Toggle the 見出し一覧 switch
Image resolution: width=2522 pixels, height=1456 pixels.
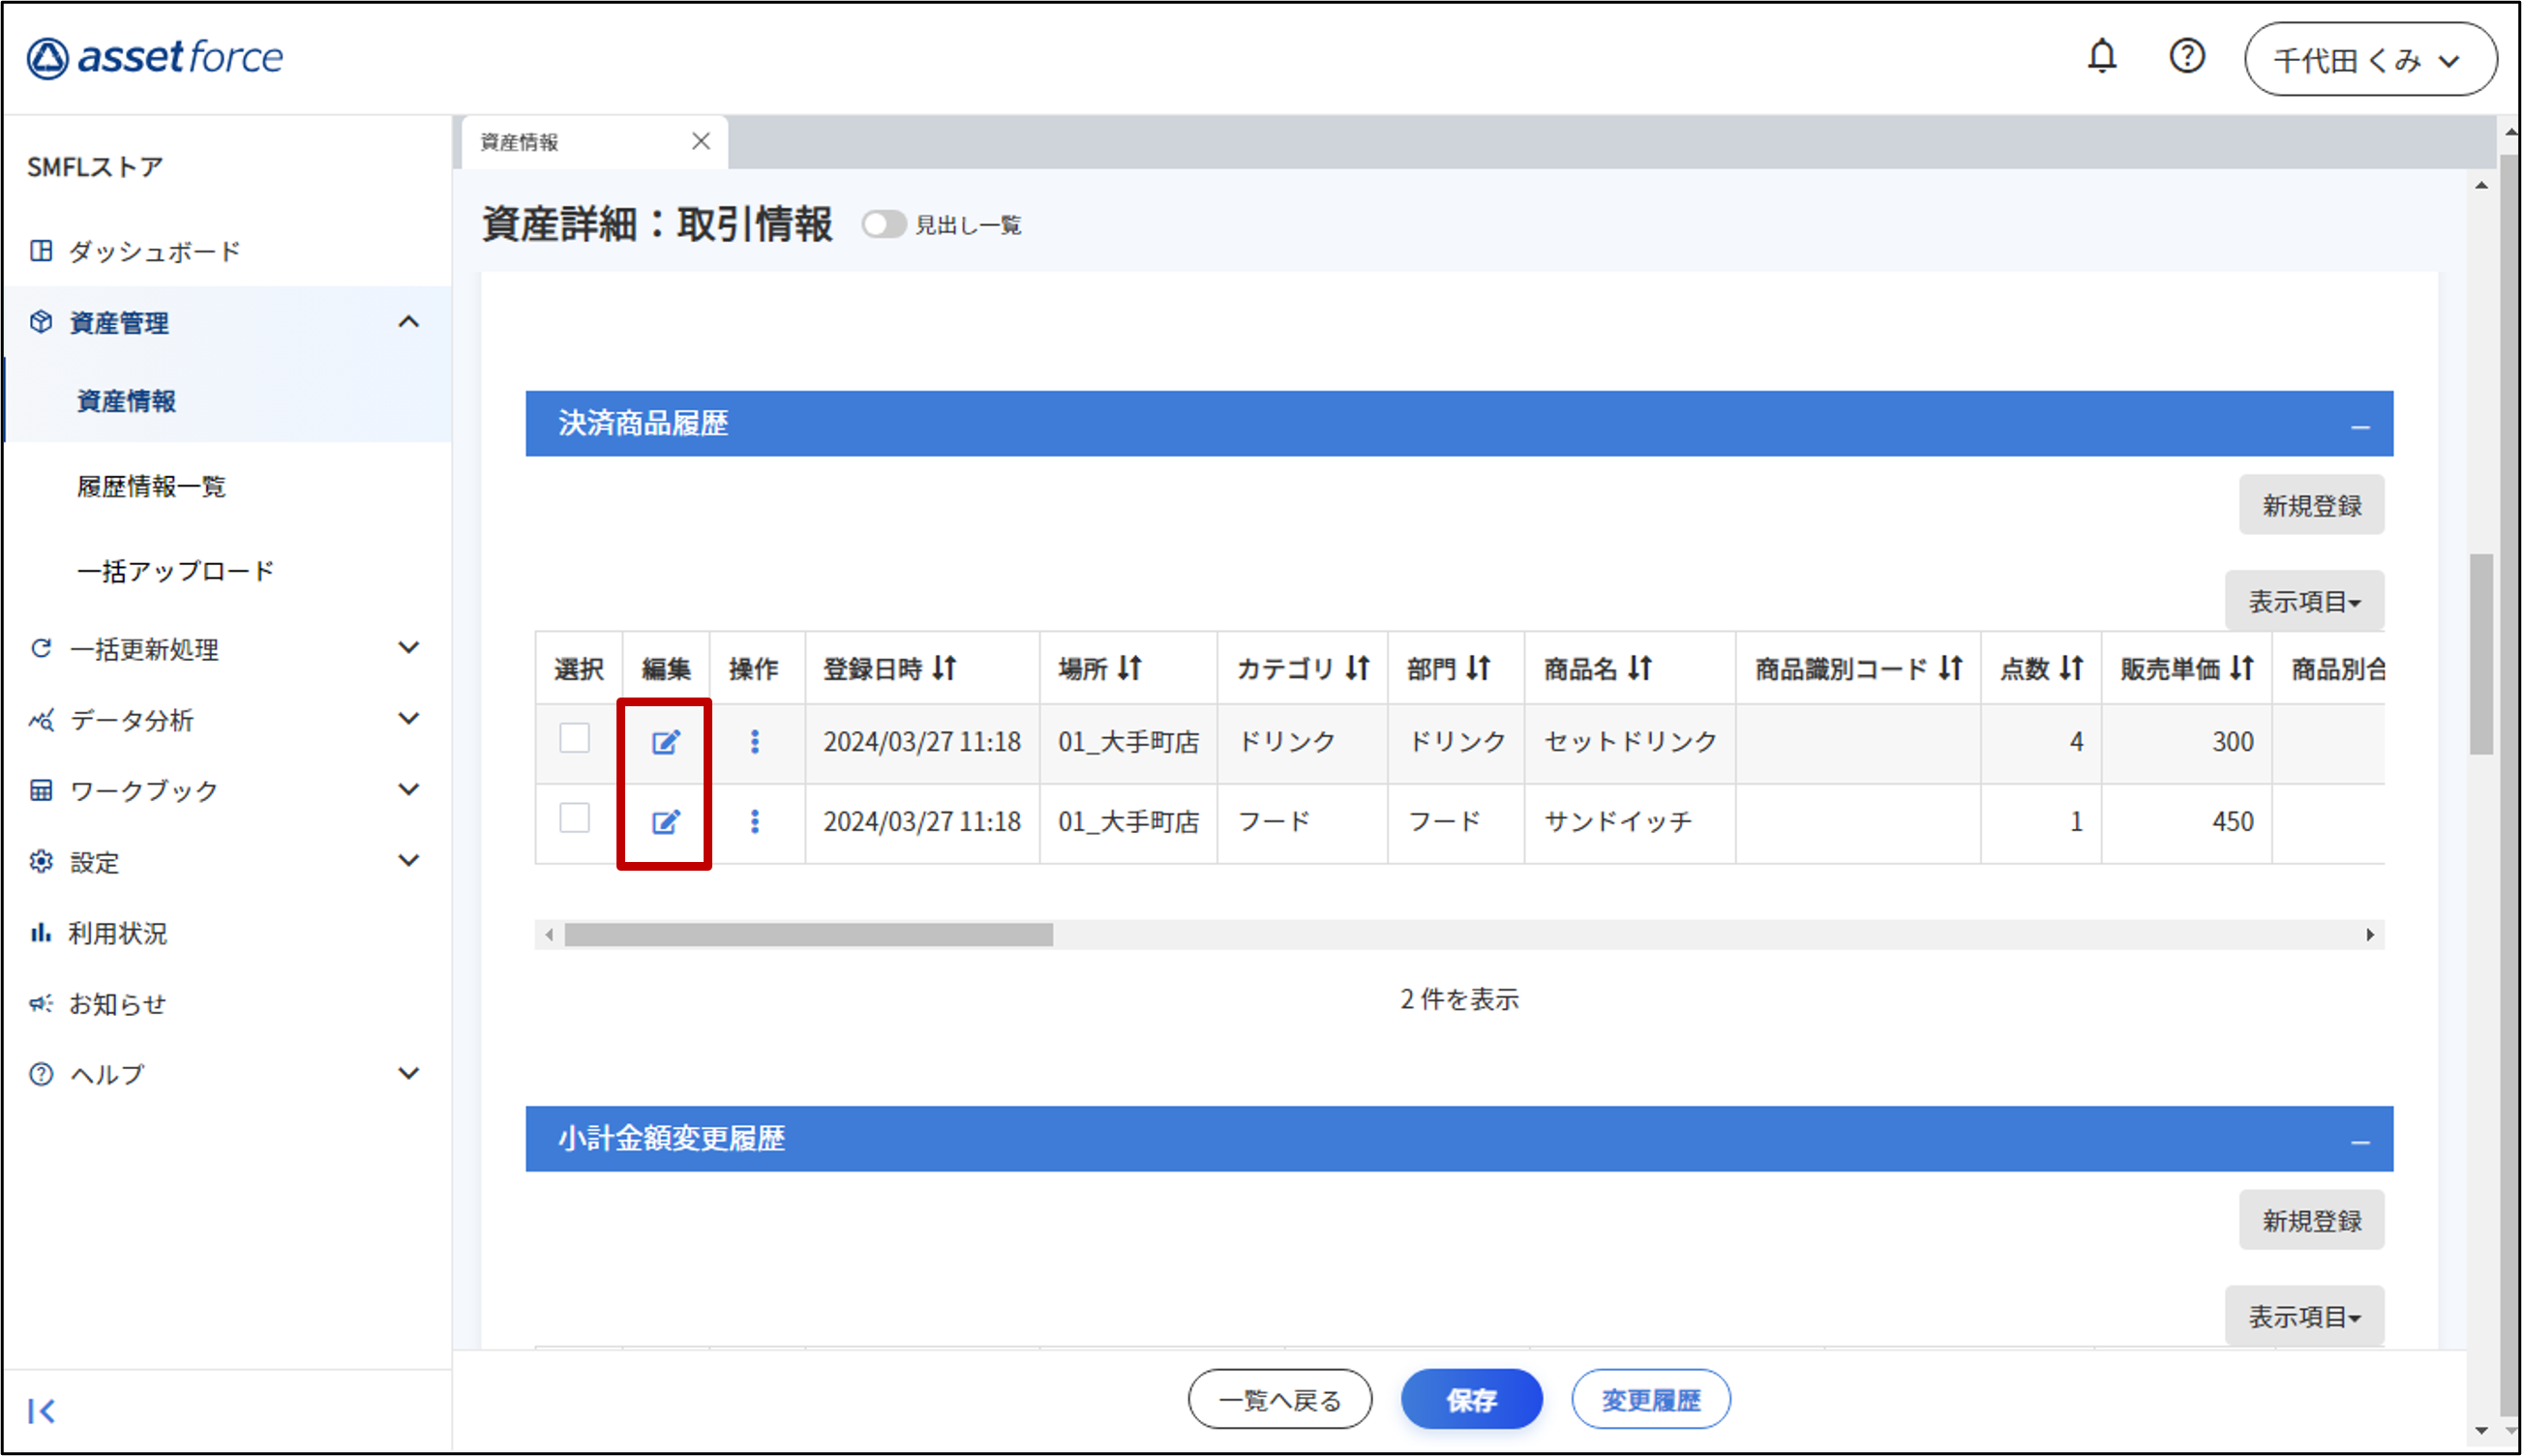pyautogui.click(x=883, y=225)
